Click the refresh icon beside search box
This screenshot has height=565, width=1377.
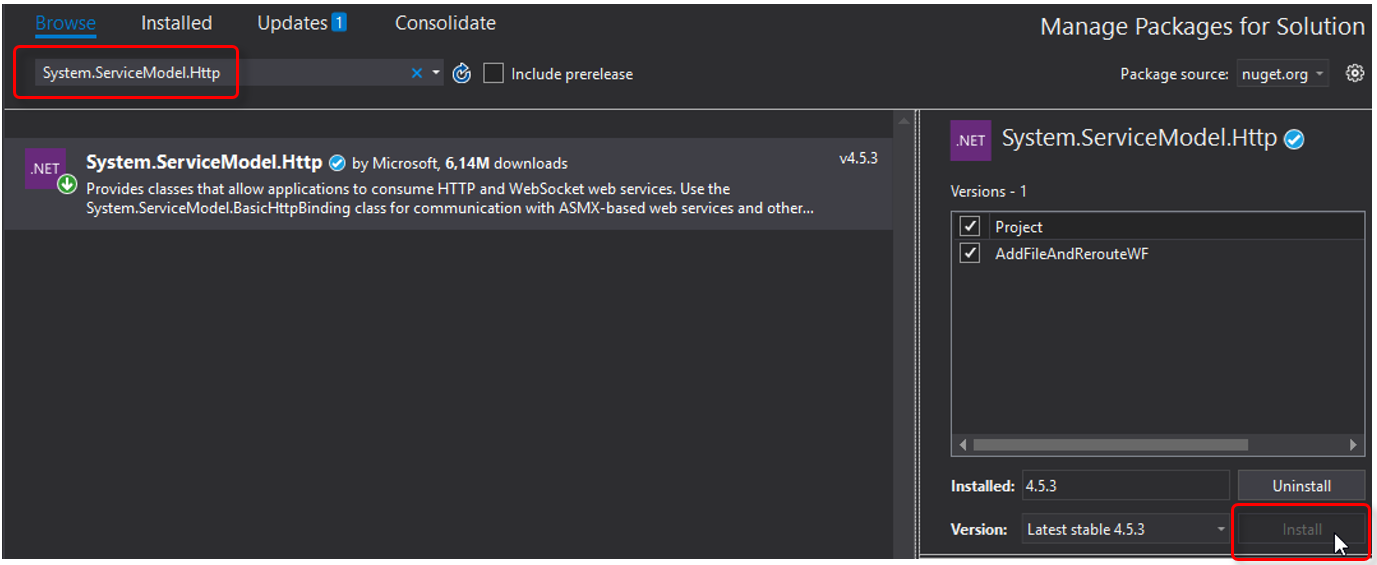click(x=461, y=73)
